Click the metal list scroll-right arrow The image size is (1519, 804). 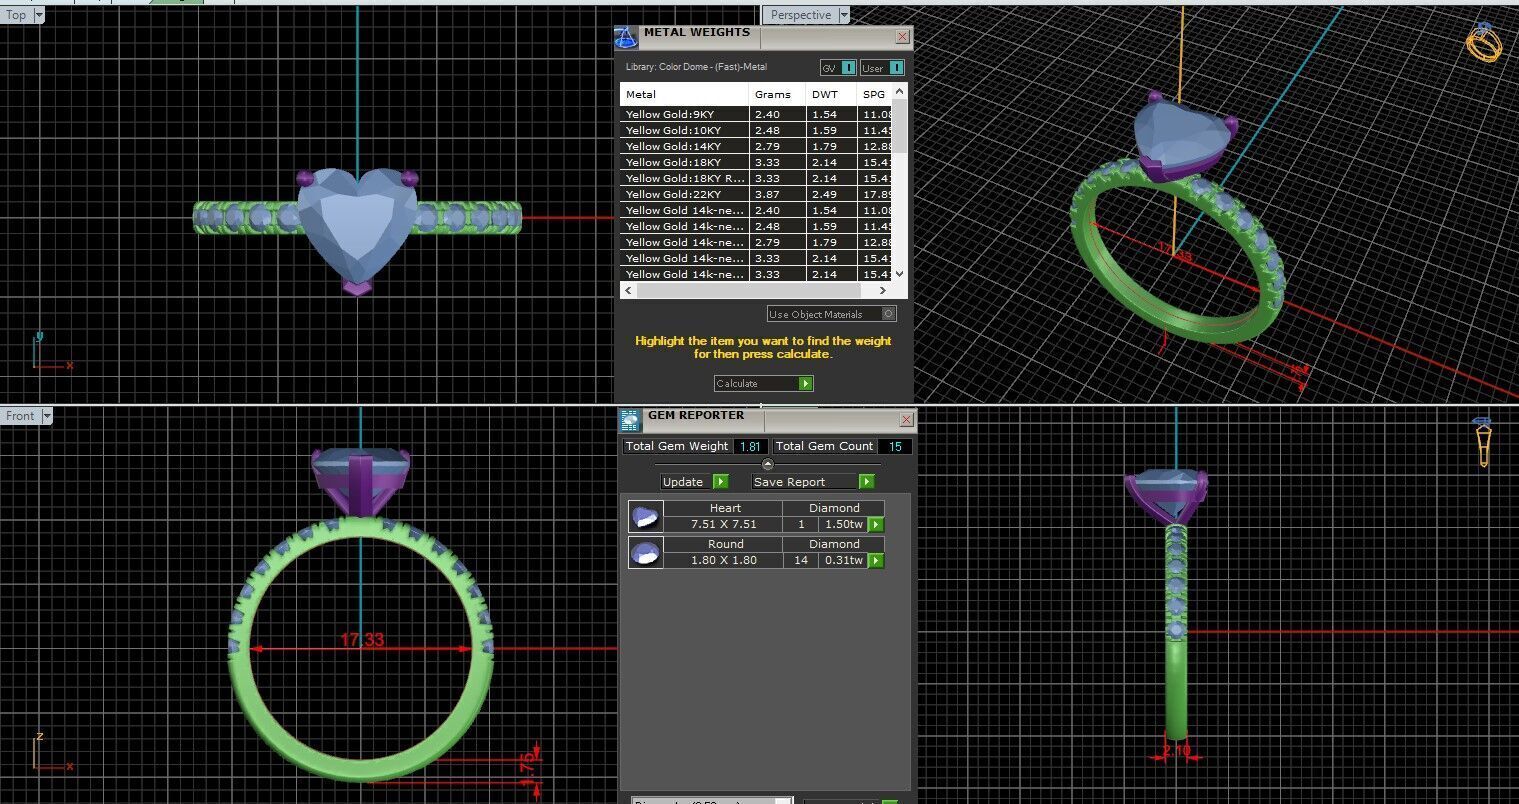pos(882,290)
